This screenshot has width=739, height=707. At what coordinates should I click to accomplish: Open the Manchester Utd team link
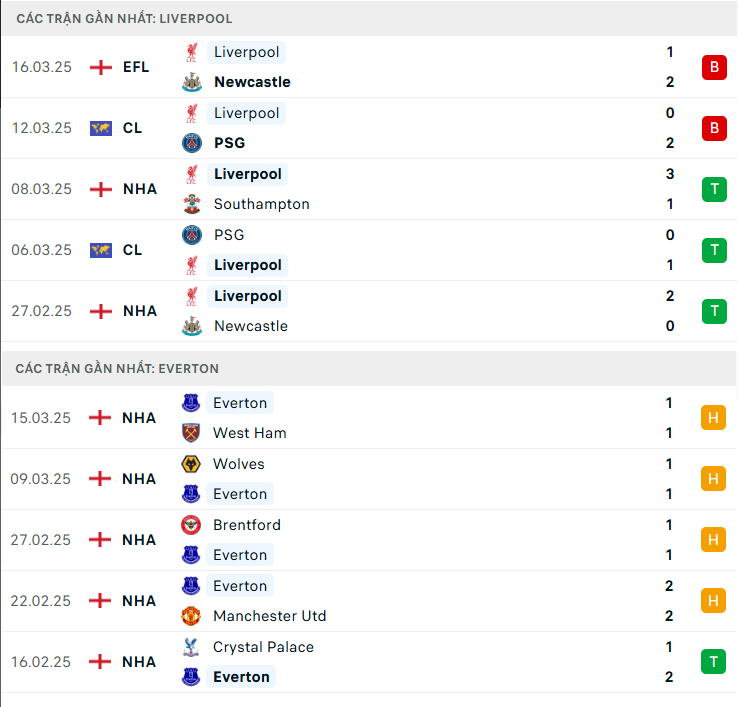pos(269,616)
